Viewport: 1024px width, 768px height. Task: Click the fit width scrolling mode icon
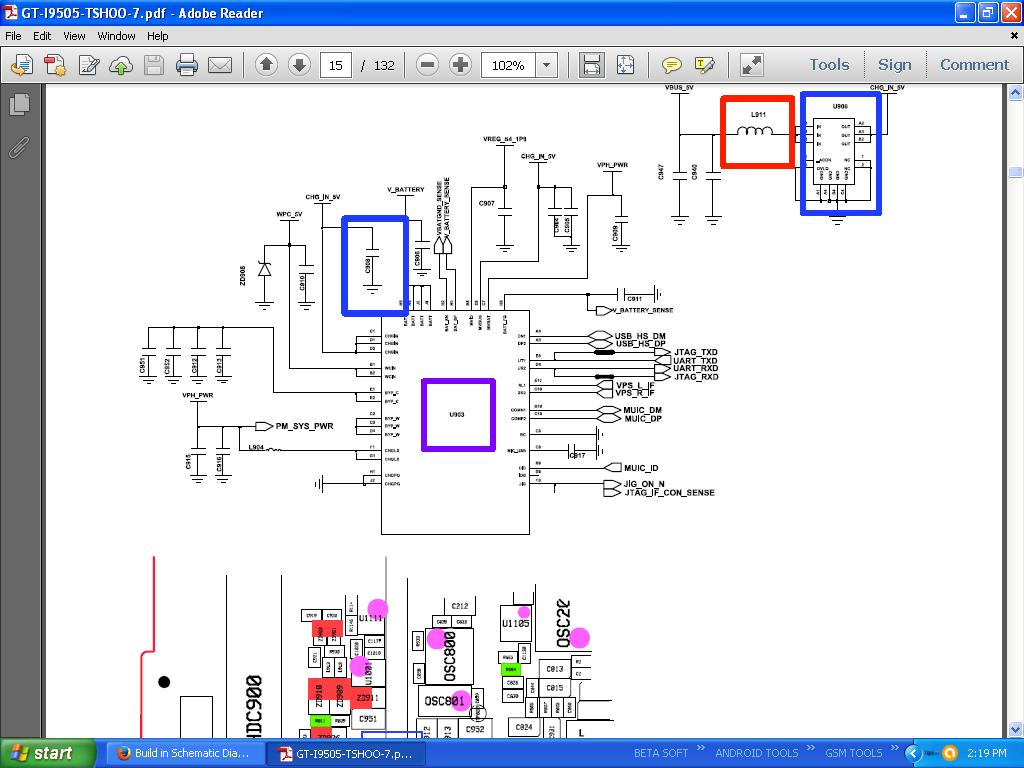pyautogui.click(x=591, y=65)
